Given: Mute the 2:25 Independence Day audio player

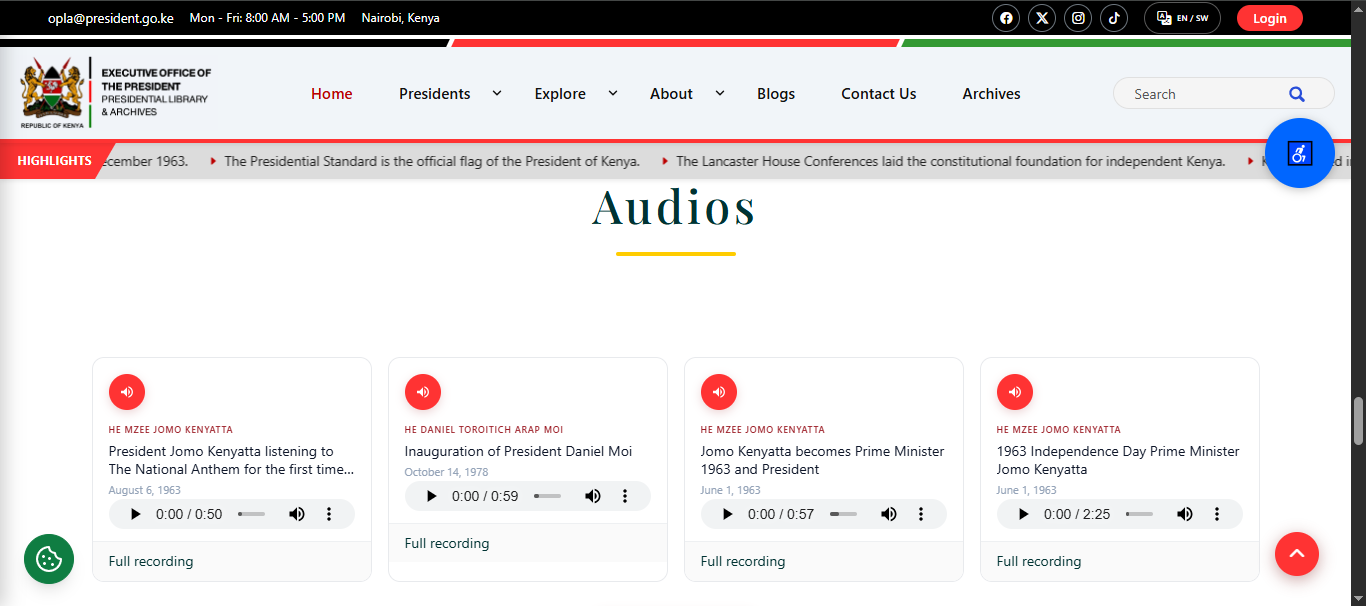Looking at the screenshot, I should (1185, 514).
